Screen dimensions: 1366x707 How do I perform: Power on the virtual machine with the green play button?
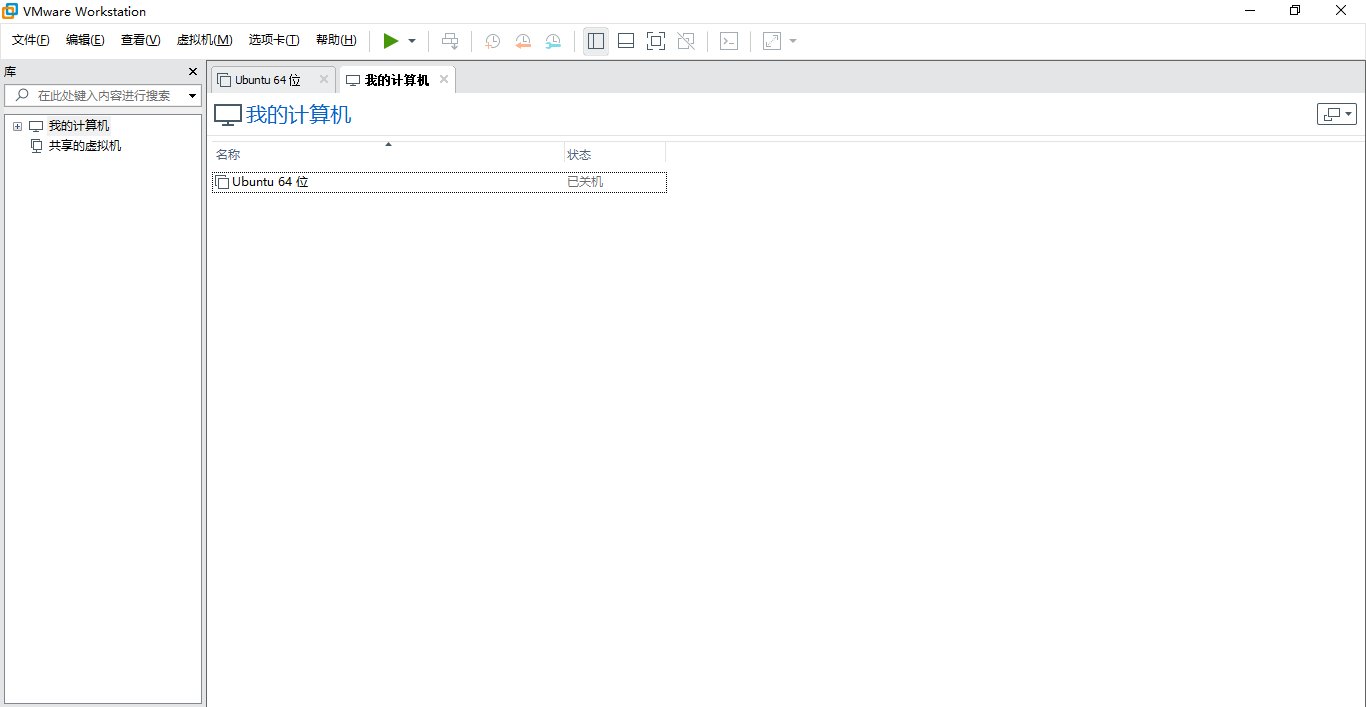391,41
